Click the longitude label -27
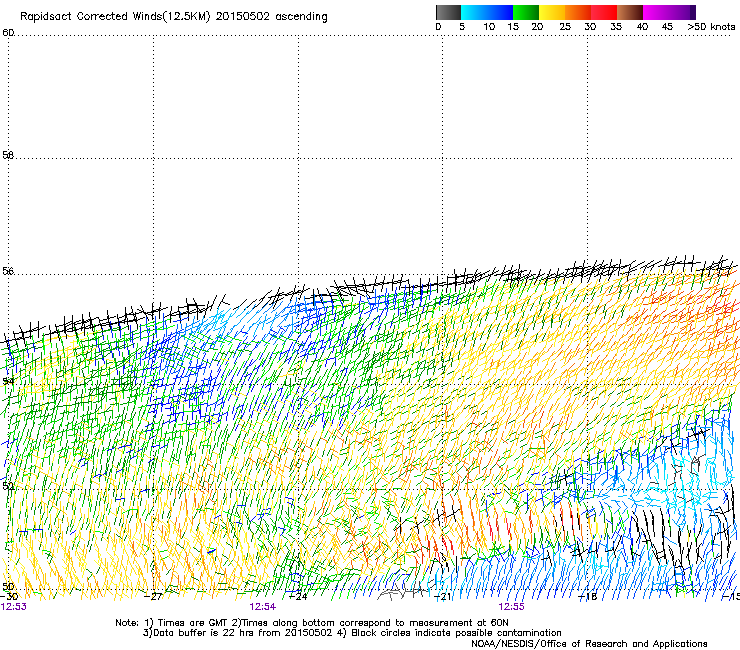This screenshot has width=740, height=650. (154, 596)
